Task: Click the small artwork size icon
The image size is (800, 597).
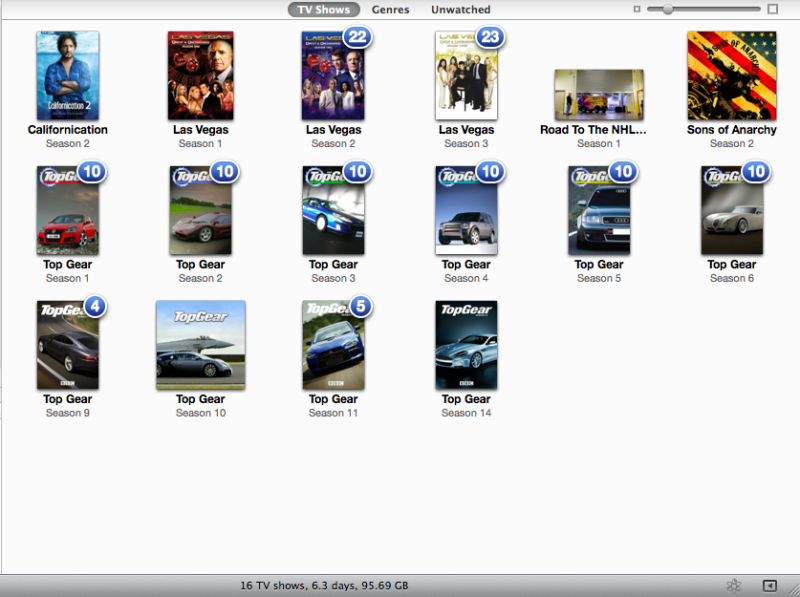Action: [637, 9]
